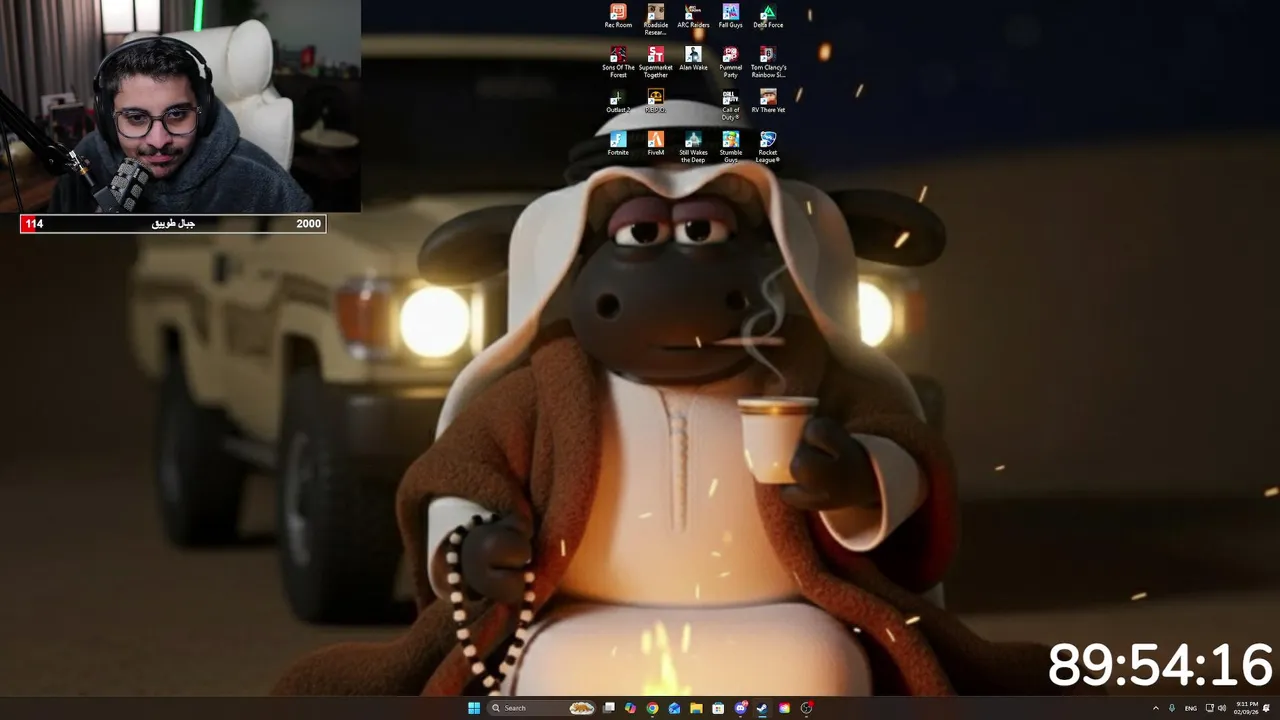Switch to Discord in the taskbar
The width and height of the screenshot is (1280, 720).
(x=740, y=708)
